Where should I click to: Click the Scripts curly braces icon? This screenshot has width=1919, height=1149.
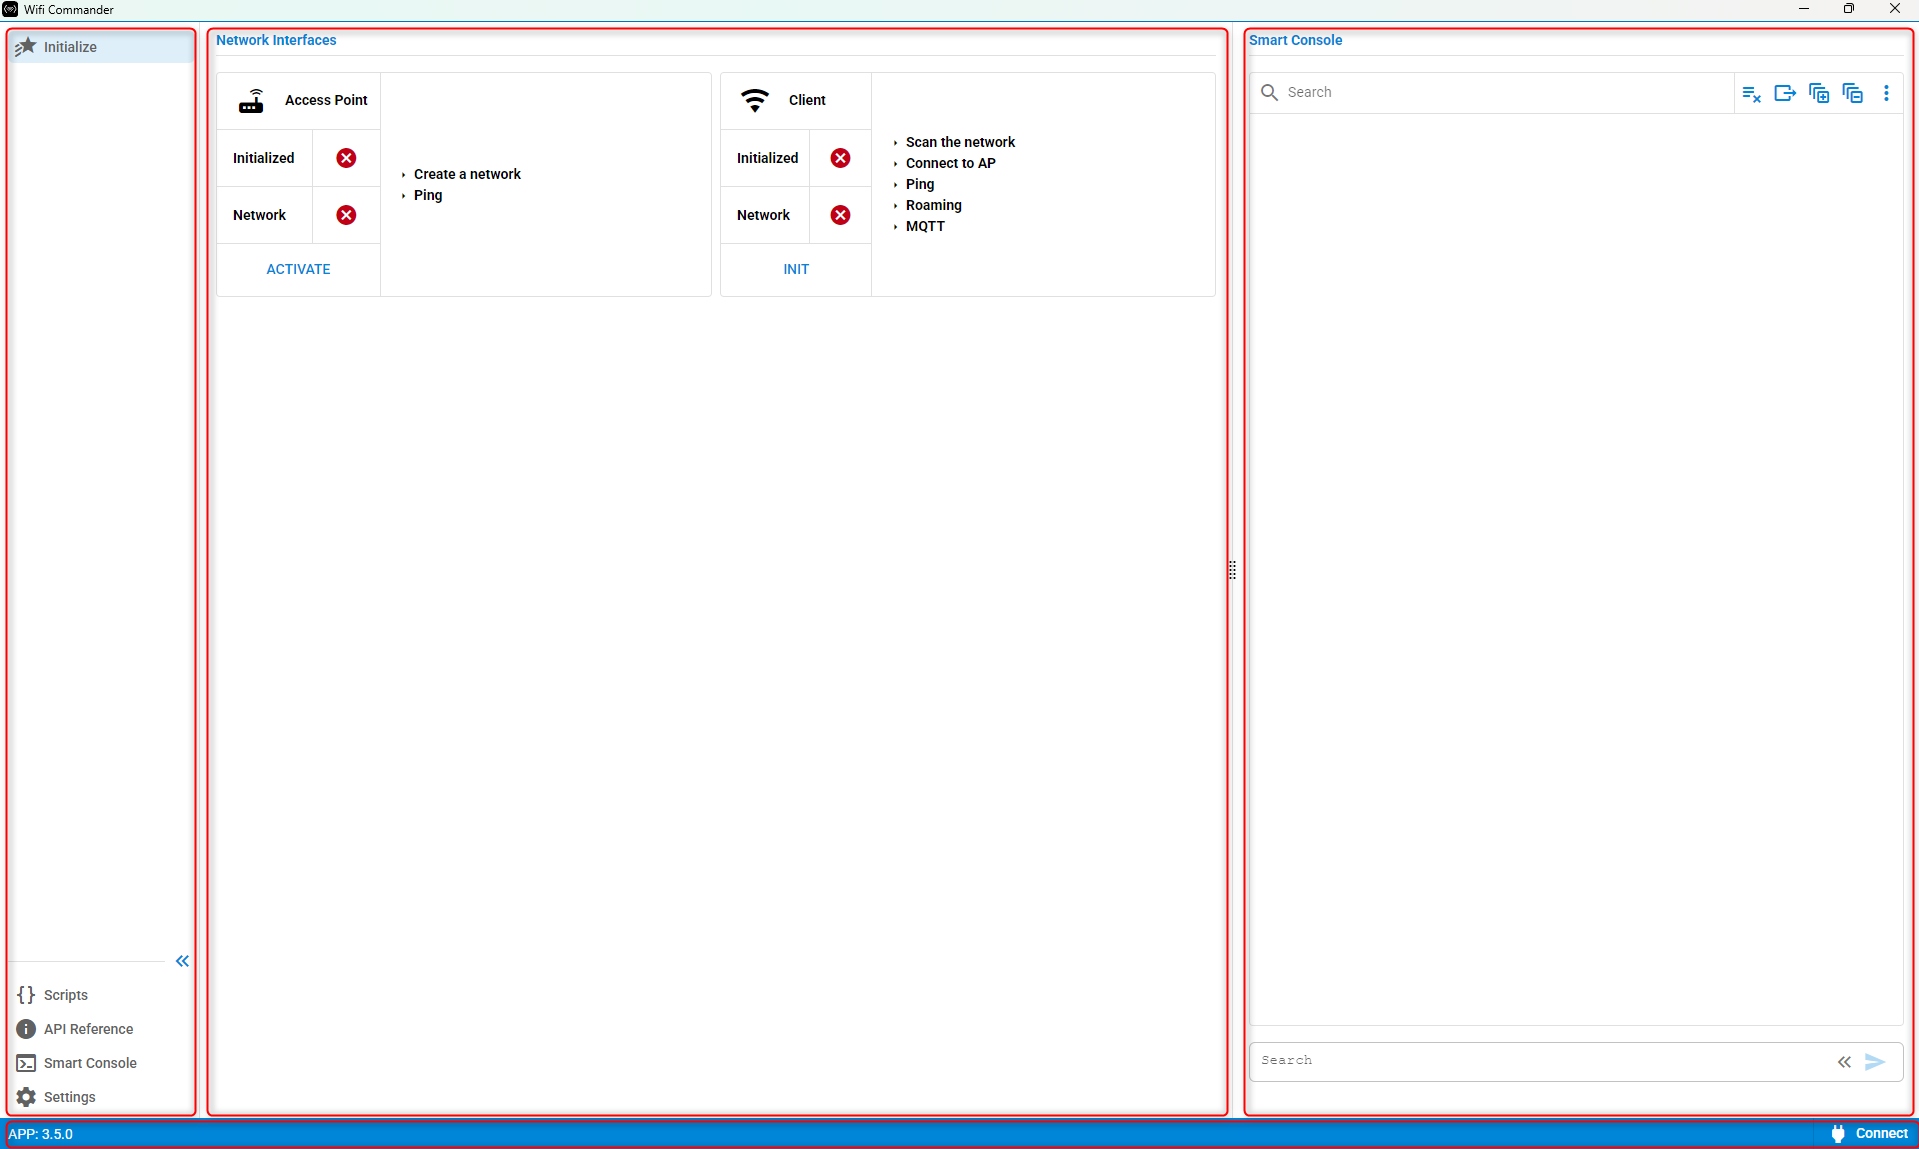pyautogui.click(x=26, y=995)
